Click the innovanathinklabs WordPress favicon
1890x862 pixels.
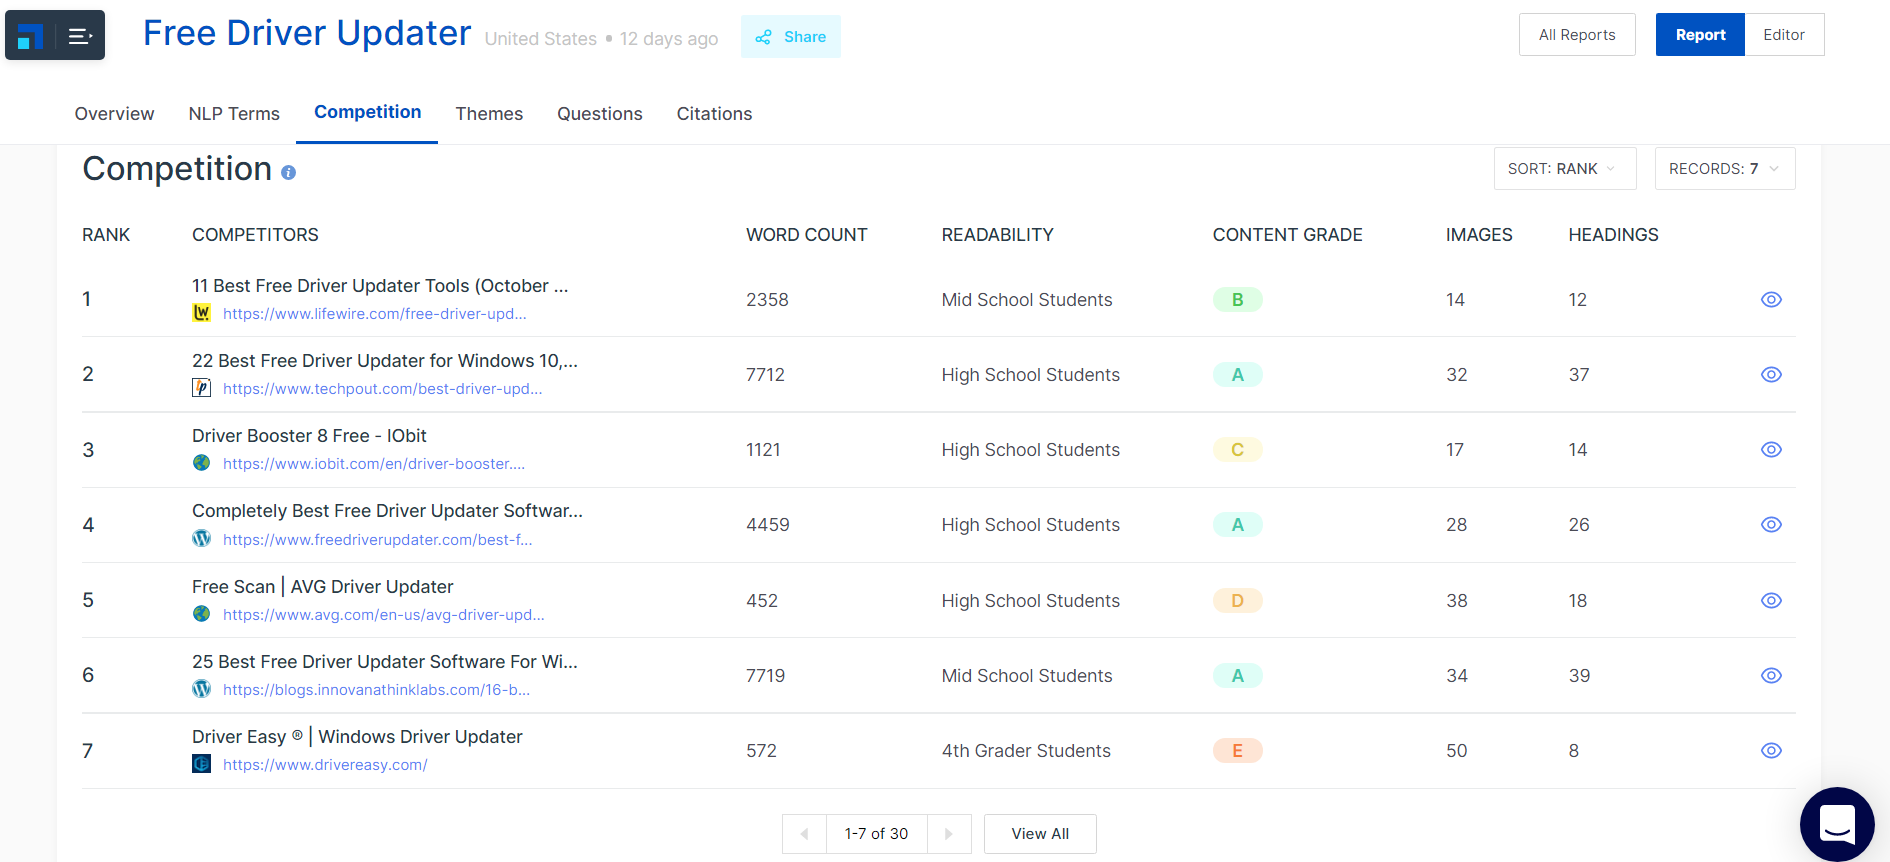tap(201, 689)
